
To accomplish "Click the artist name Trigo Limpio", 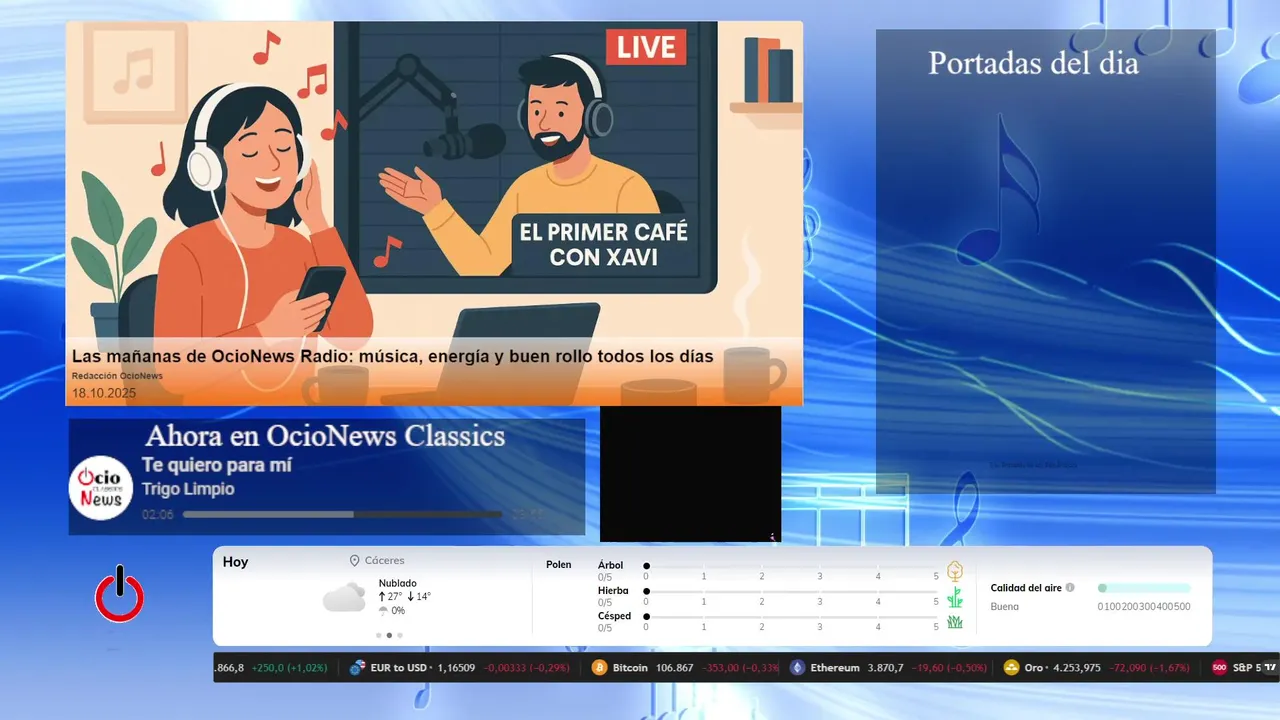I will pyautogui.click(x=188, y=489).
